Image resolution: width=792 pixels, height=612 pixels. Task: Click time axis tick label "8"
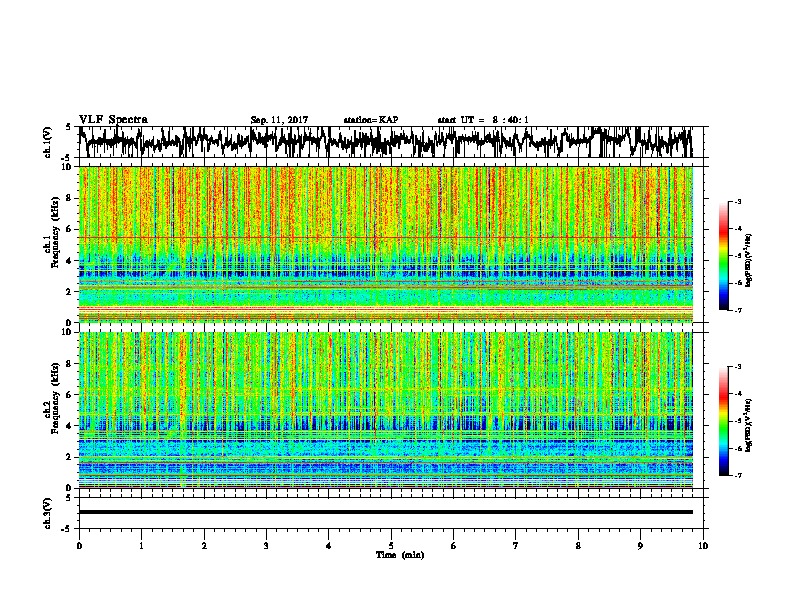coord(578,546)
